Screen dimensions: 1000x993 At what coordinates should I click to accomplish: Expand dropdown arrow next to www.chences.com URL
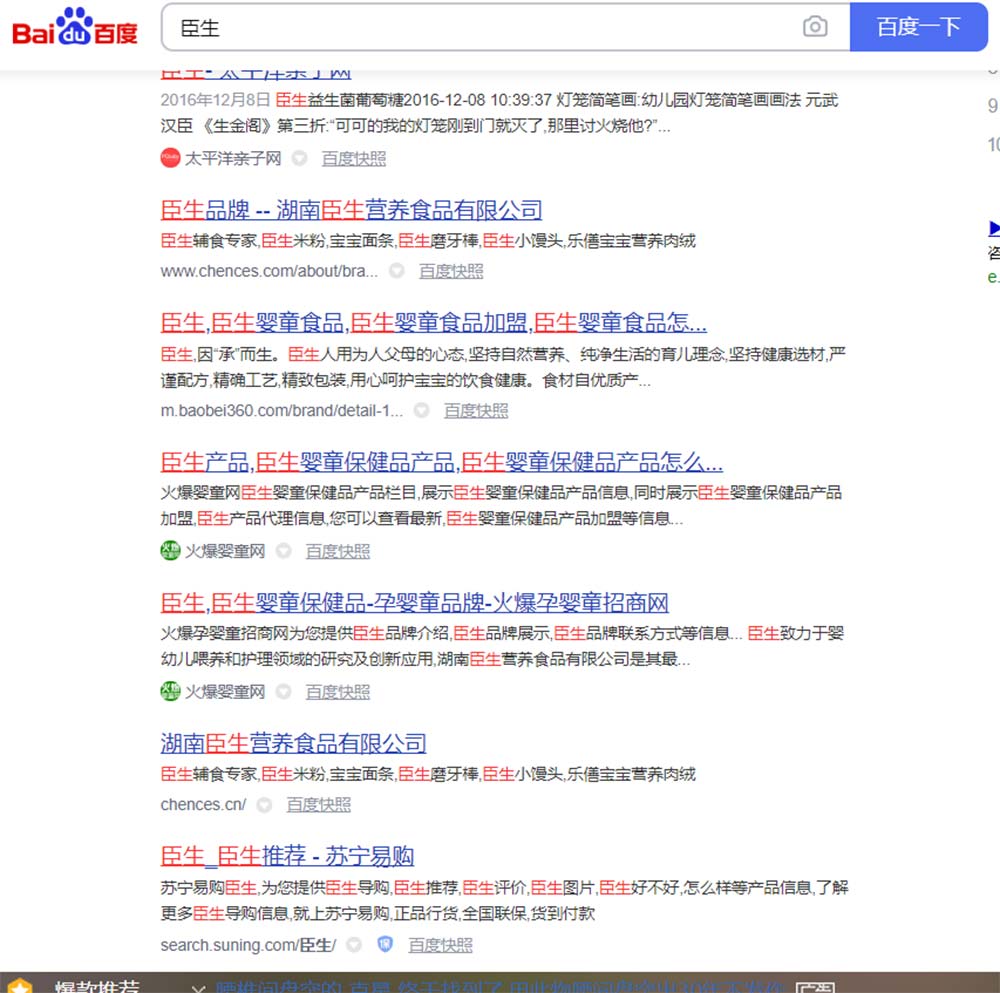click(x=397, y=271)
